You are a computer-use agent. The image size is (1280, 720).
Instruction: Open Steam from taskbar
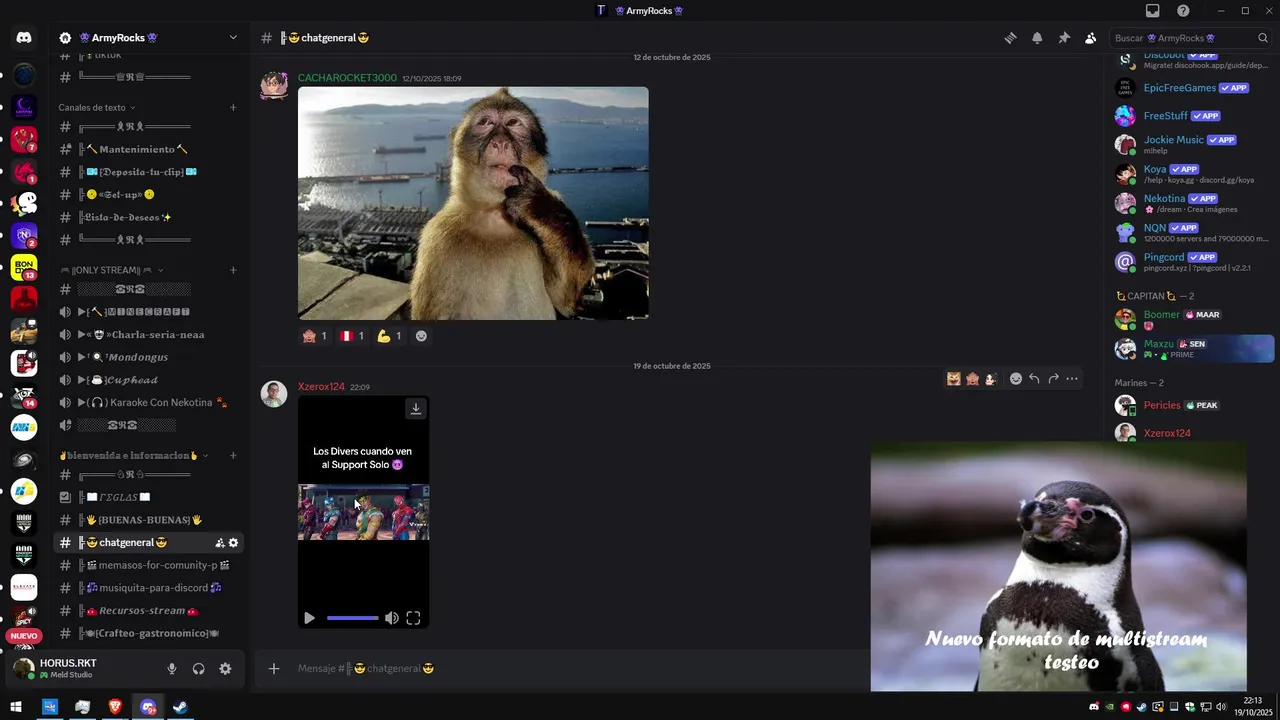pyautogui.click(x=180, y=707)
